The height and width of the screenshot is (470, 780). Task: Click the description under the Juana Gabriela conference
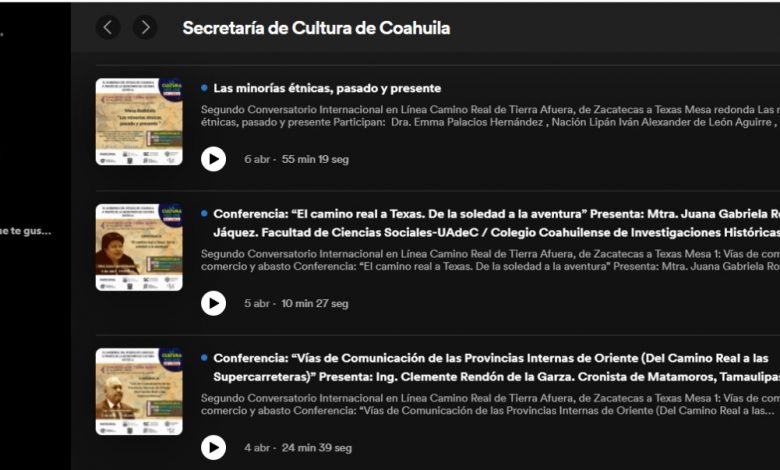click(x=490, y=260)
